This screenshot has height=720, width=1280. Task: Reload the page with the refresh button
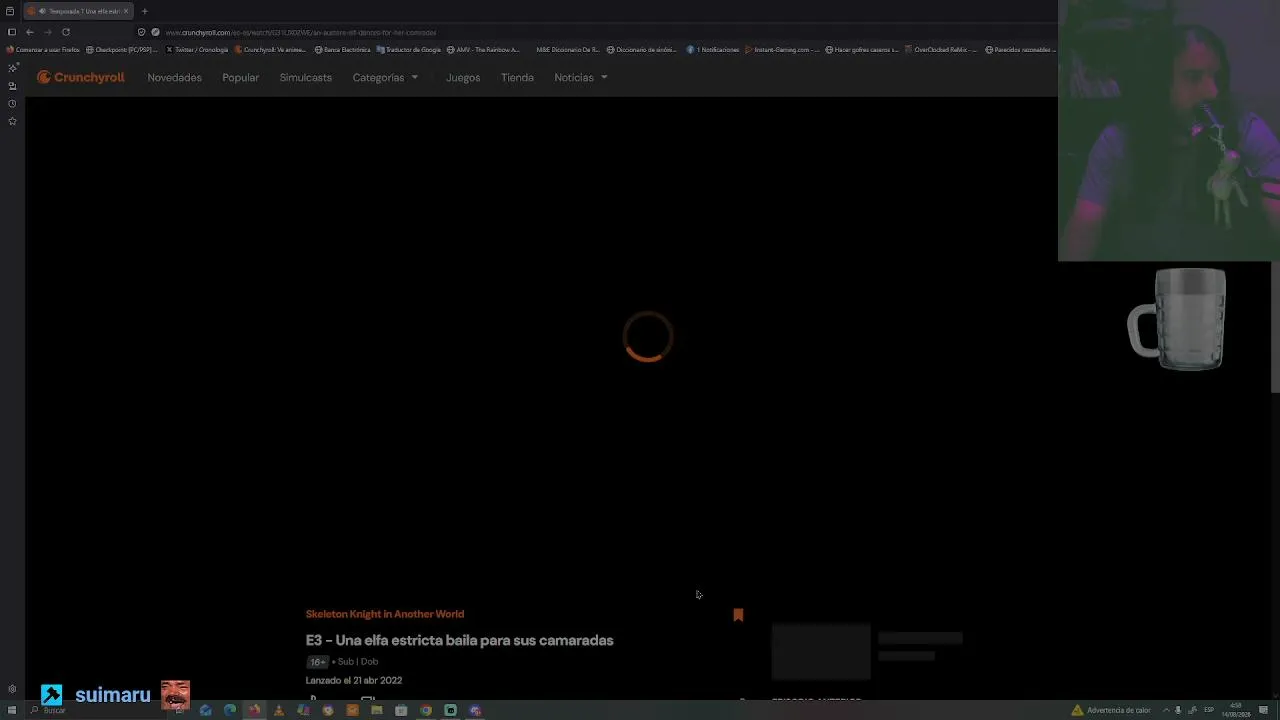pos(66,32)
